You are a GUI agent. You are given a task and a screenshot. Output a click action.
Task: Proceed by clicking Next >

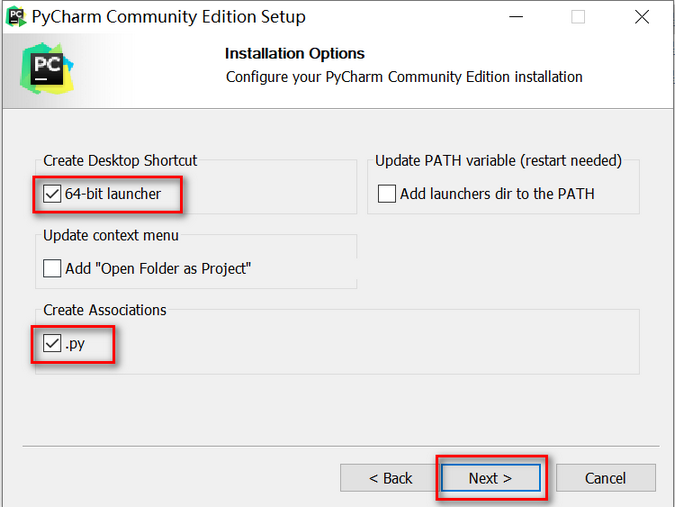490,478
